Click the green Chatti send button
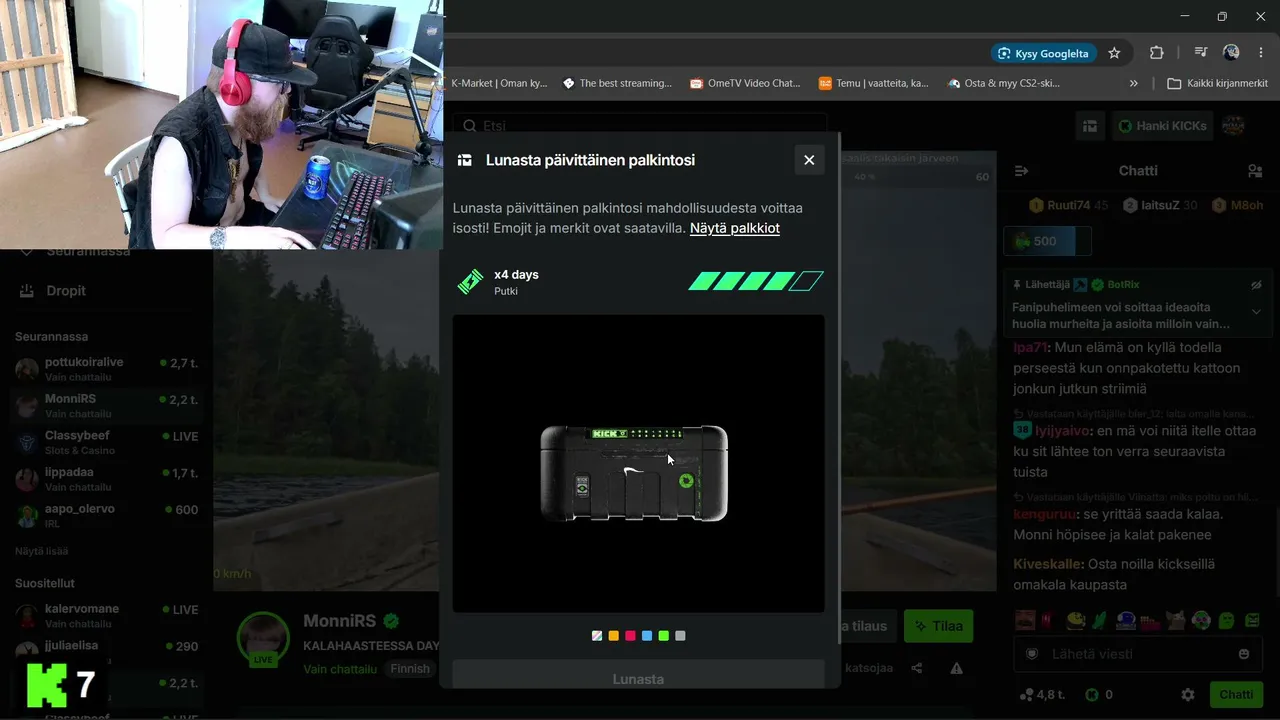The height and width of the screenshot is (720, 1280). pos(1236,694)
